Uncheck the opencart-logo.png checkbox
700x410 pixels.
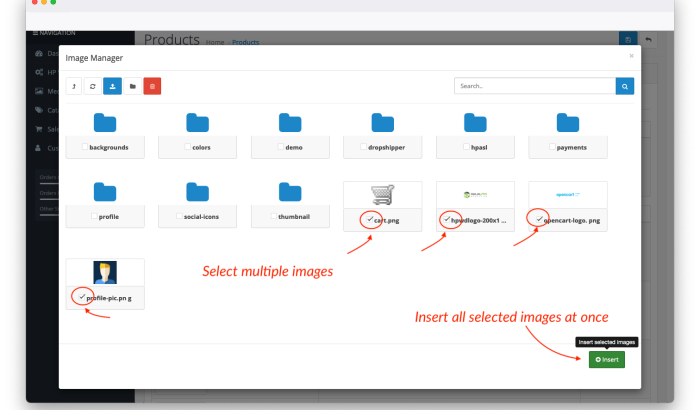[539, 219]
